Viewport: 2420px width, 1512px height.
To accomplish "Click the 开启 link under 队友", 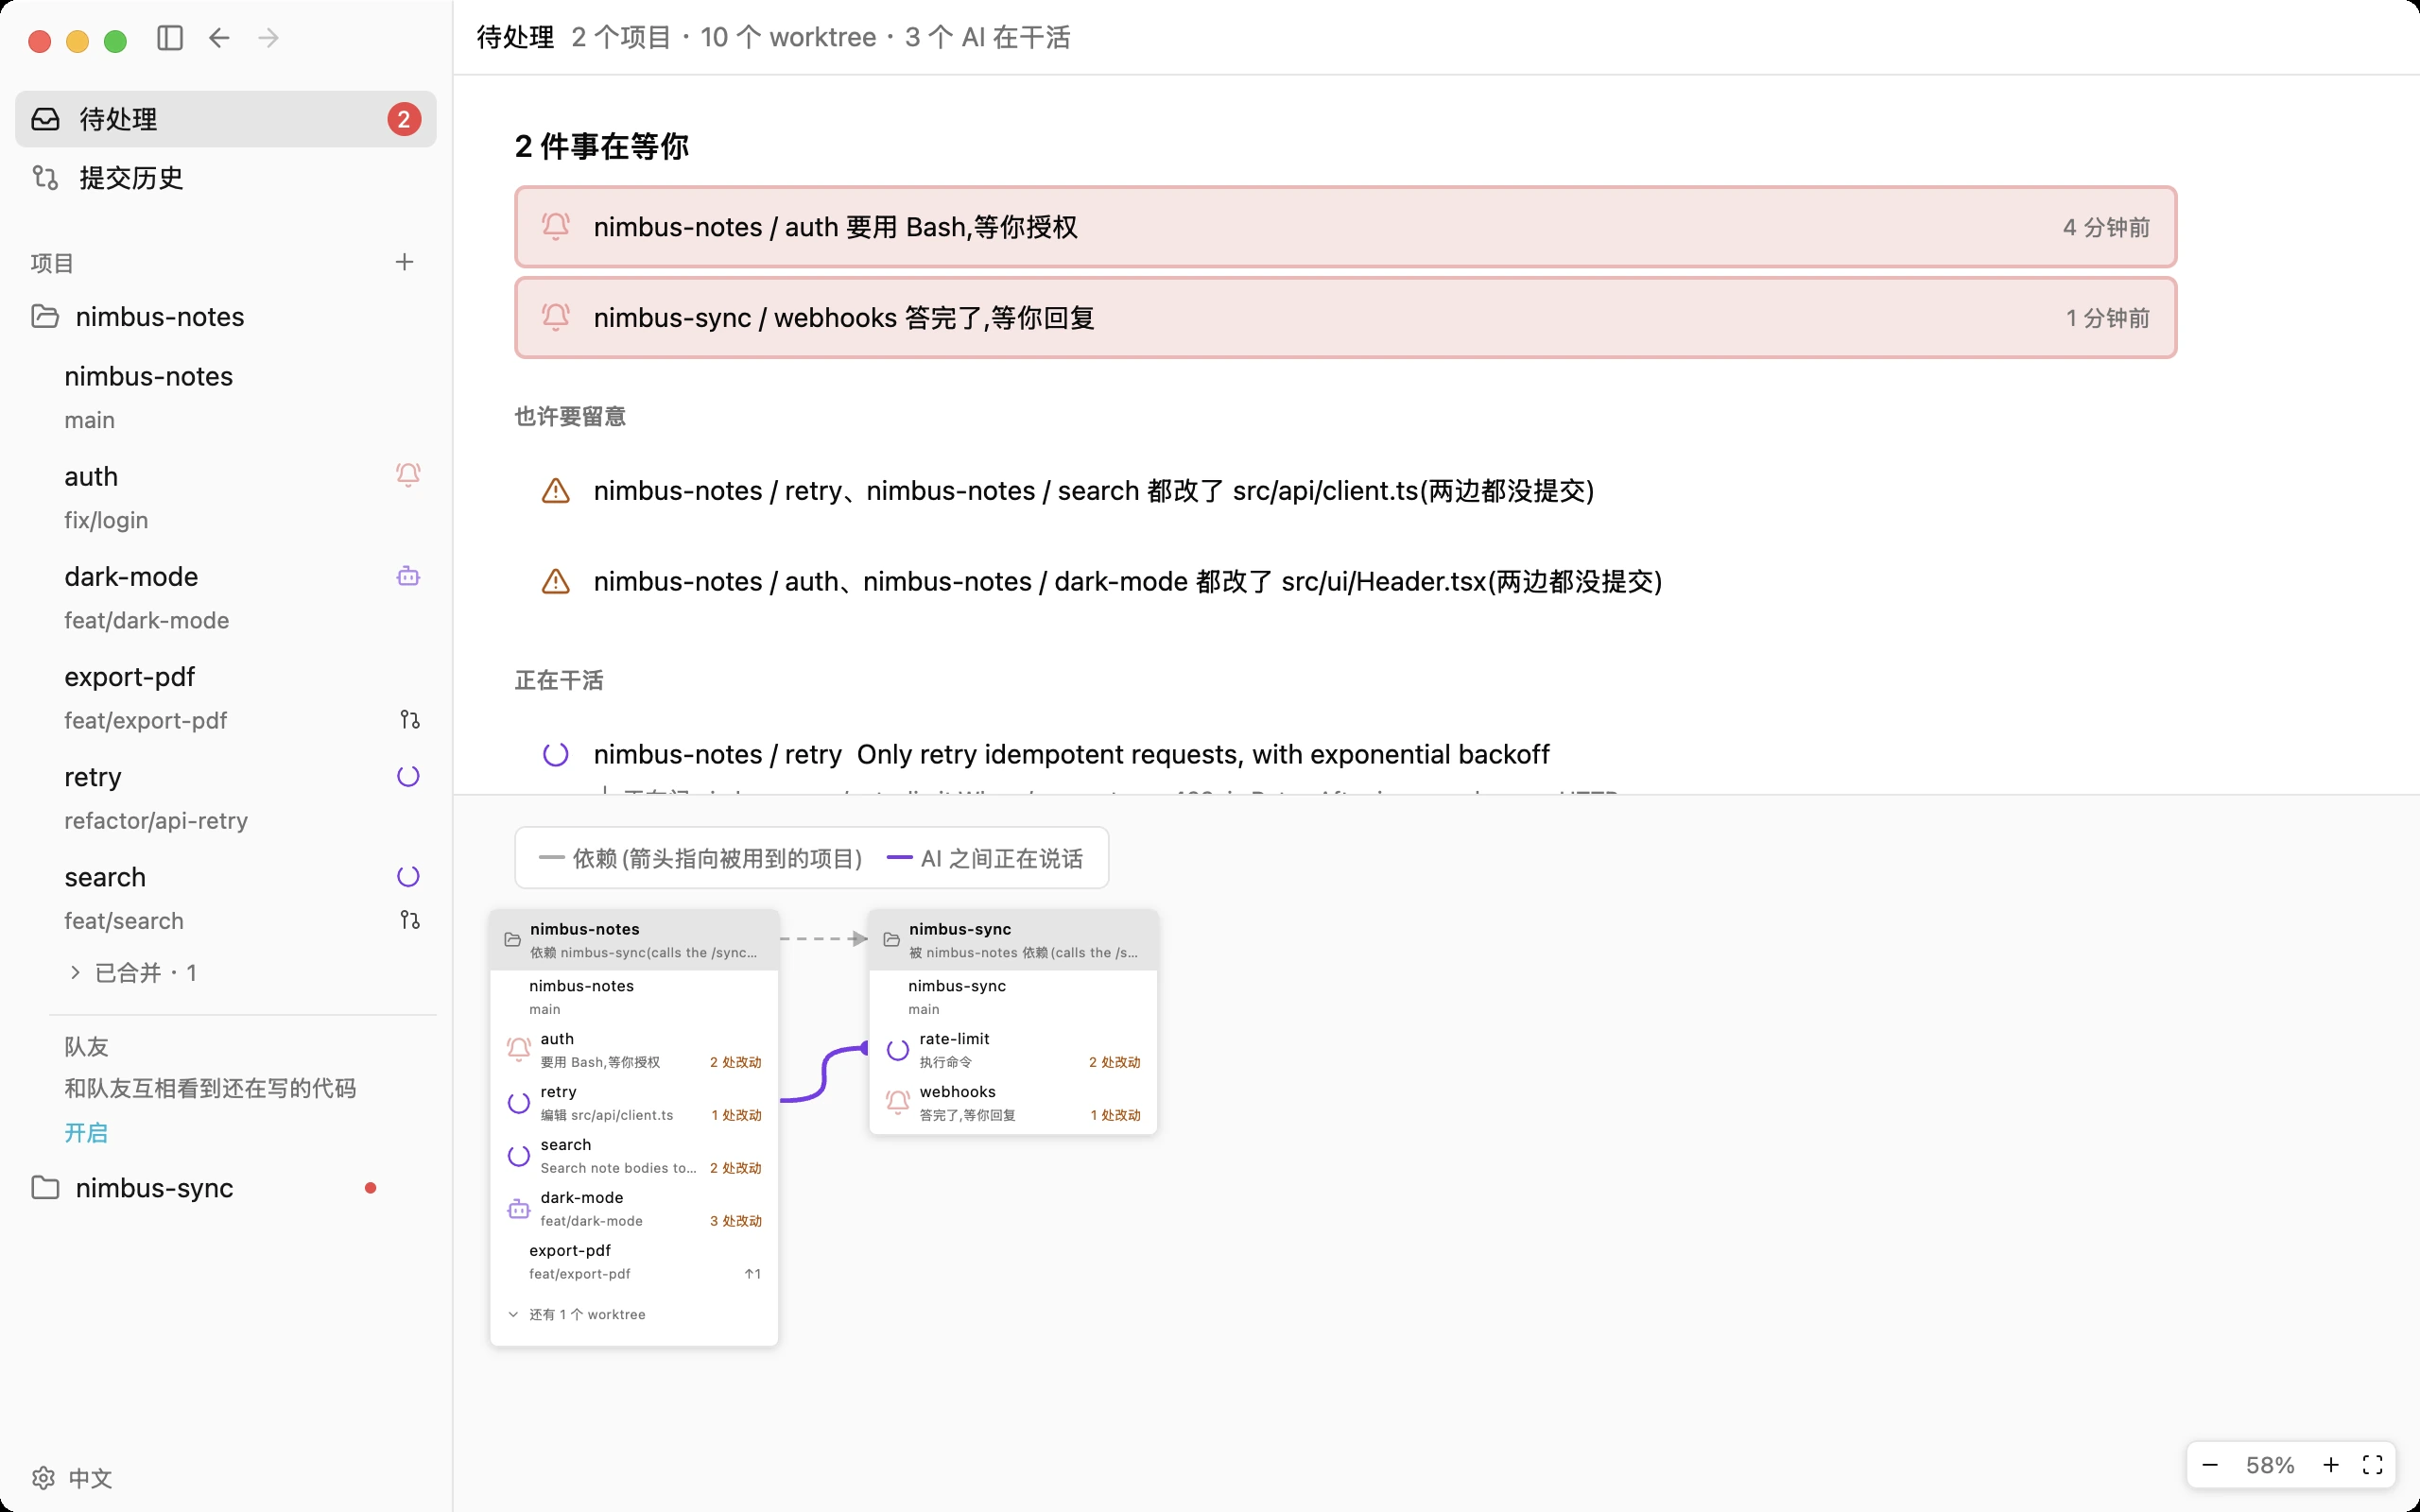I will coord(86,1133).
